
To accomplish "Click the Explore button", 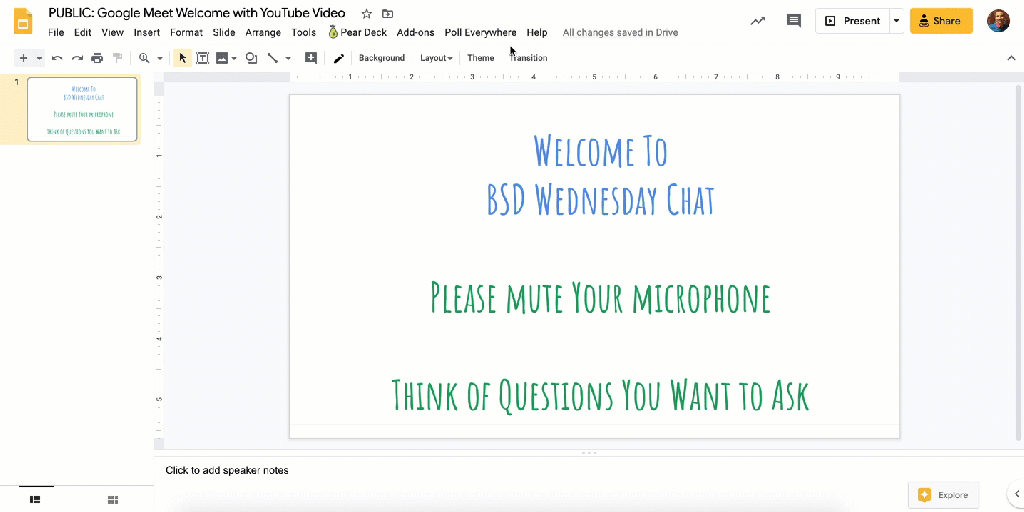I will point(943,495).
